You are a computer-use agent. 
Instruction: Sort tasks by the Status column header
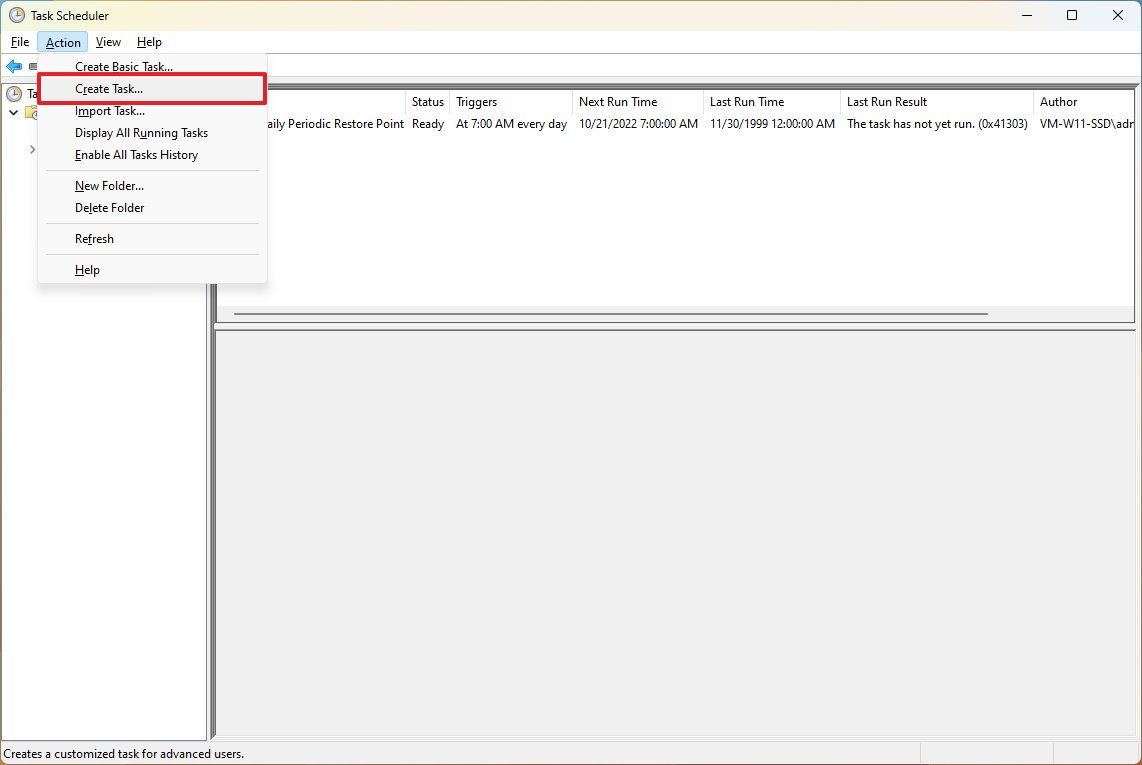(427, 101)
